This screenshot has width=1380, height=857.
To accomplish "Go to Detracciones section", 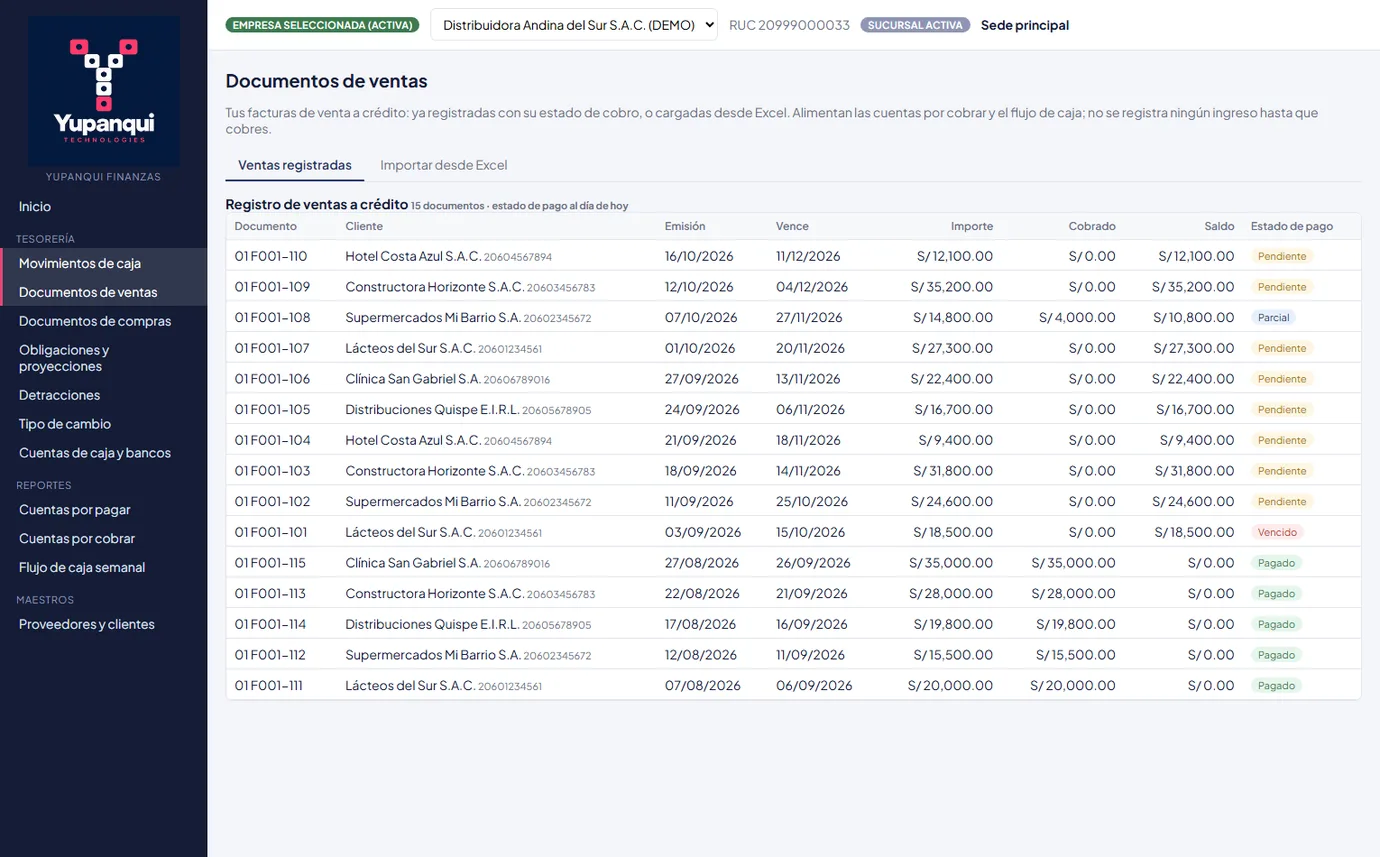I will (104, 395).
